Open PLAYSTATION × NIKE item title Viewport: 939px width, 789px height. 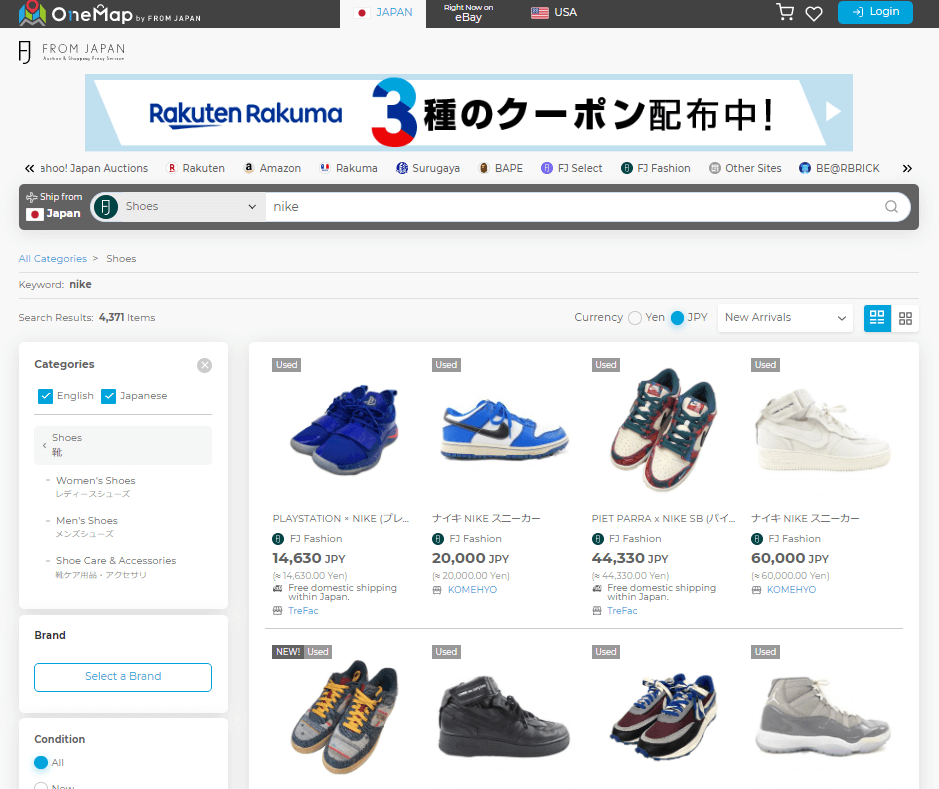pos(341,518)
